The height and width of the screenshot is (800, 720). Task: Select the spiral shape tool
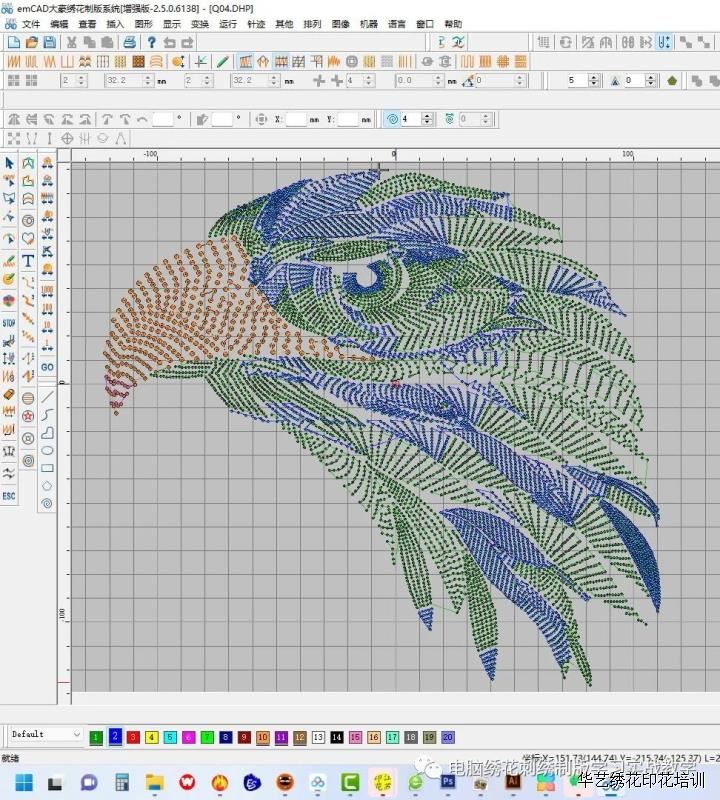(47, 504)
